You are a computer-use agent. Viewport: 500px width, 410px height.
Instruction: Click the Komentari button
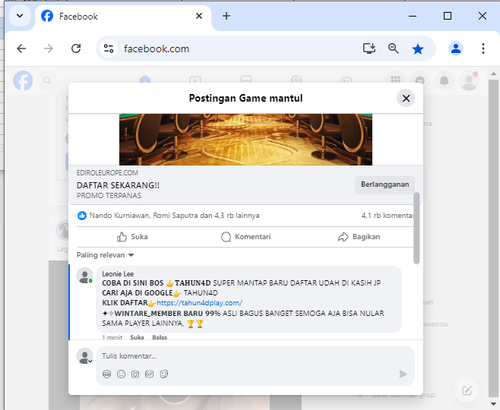tap(246, 237)
